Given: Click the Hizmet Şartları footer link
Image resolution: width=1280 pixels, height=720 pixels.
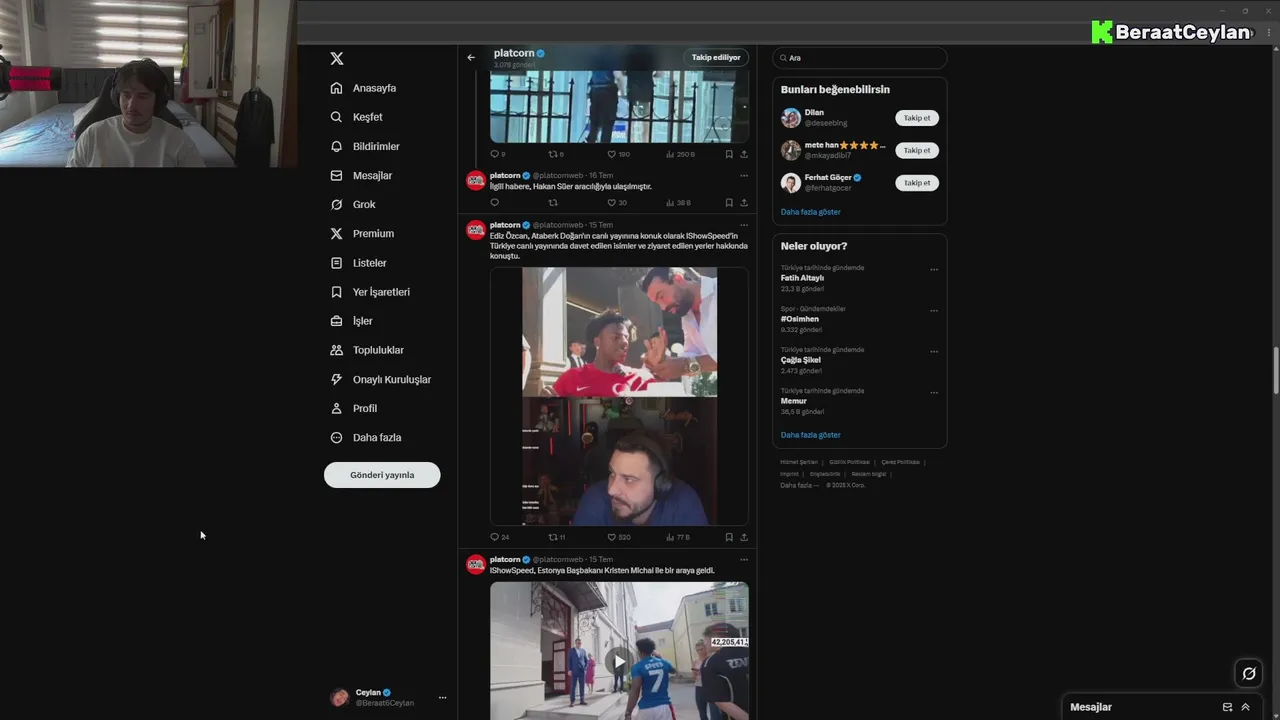Looking at the screenshot, I should 799,462.
